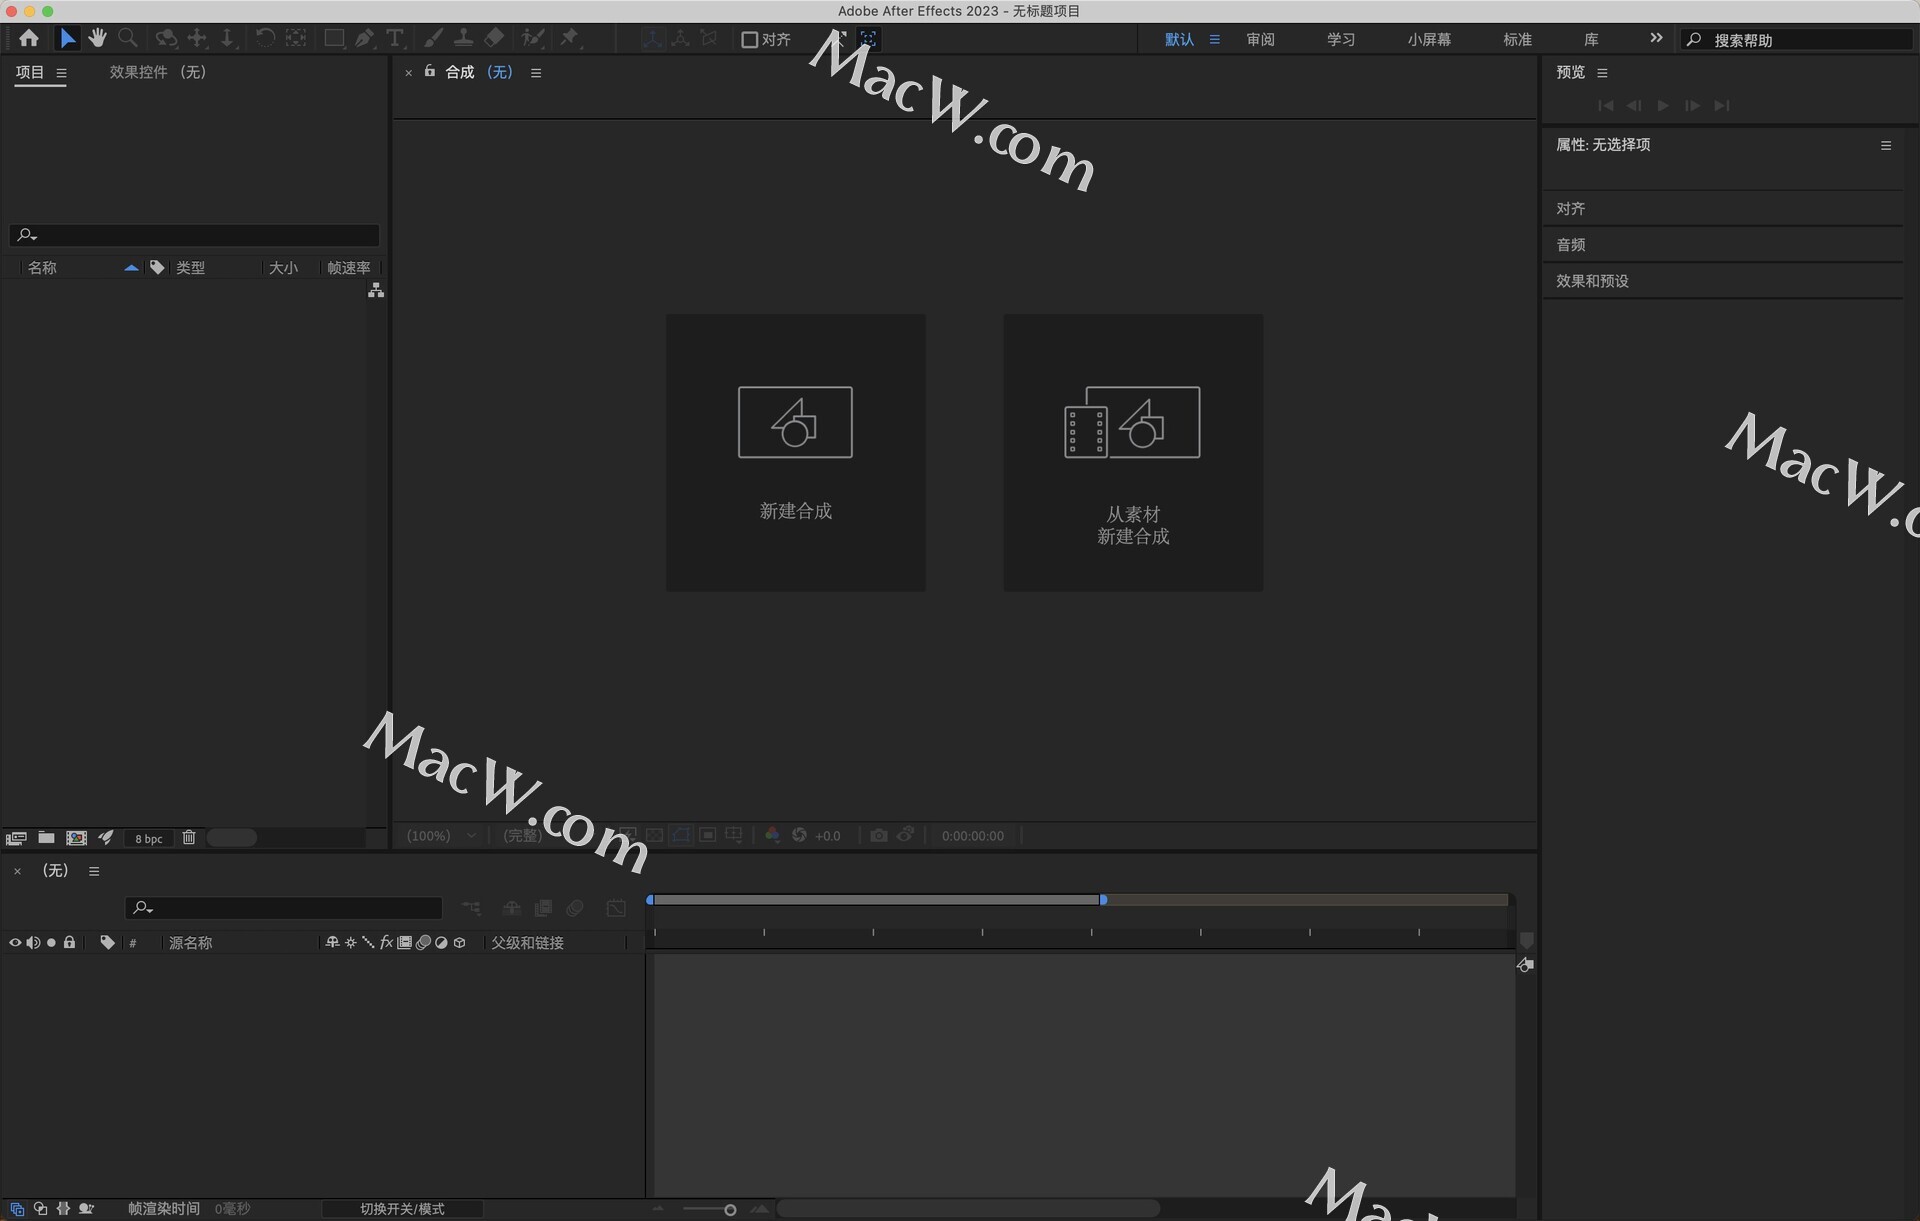The width and height of the screenshot is (1920, 1221).
Task: Click the 8 bpc color depth button
Action: click(149, 839)
